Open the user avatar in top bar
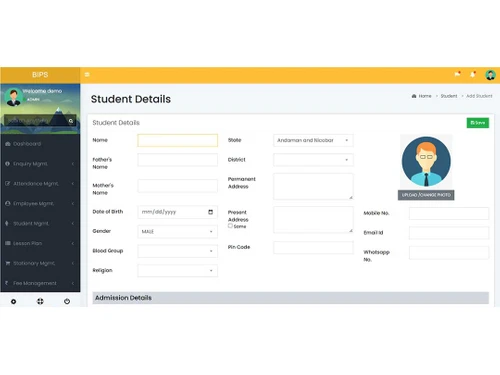500x375 pixels. [x=490, y=75]
